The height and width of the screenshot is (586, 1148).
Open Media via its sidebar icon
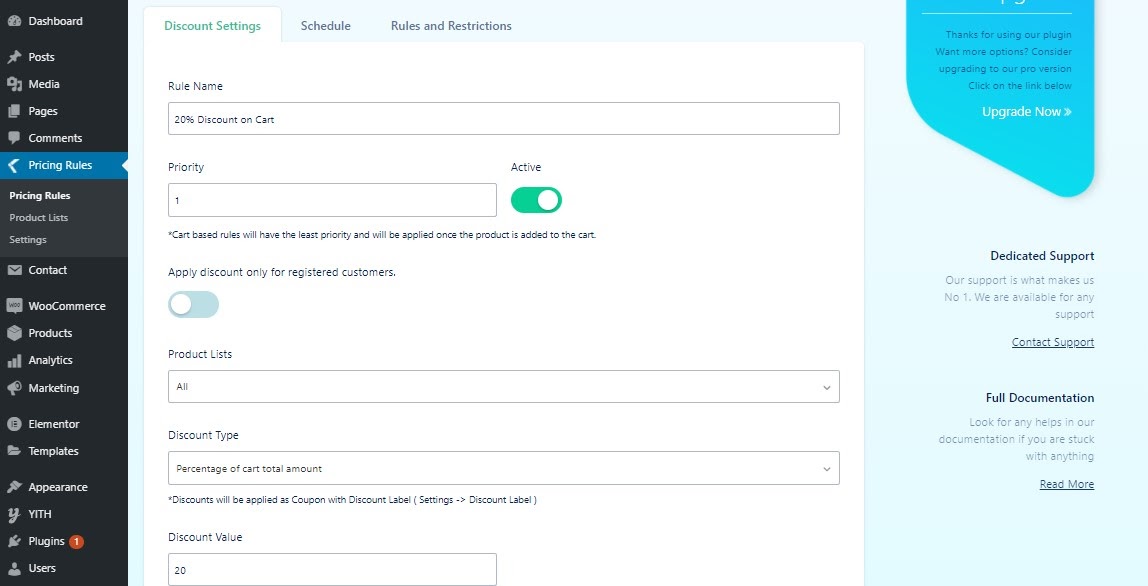pos(14,84)
